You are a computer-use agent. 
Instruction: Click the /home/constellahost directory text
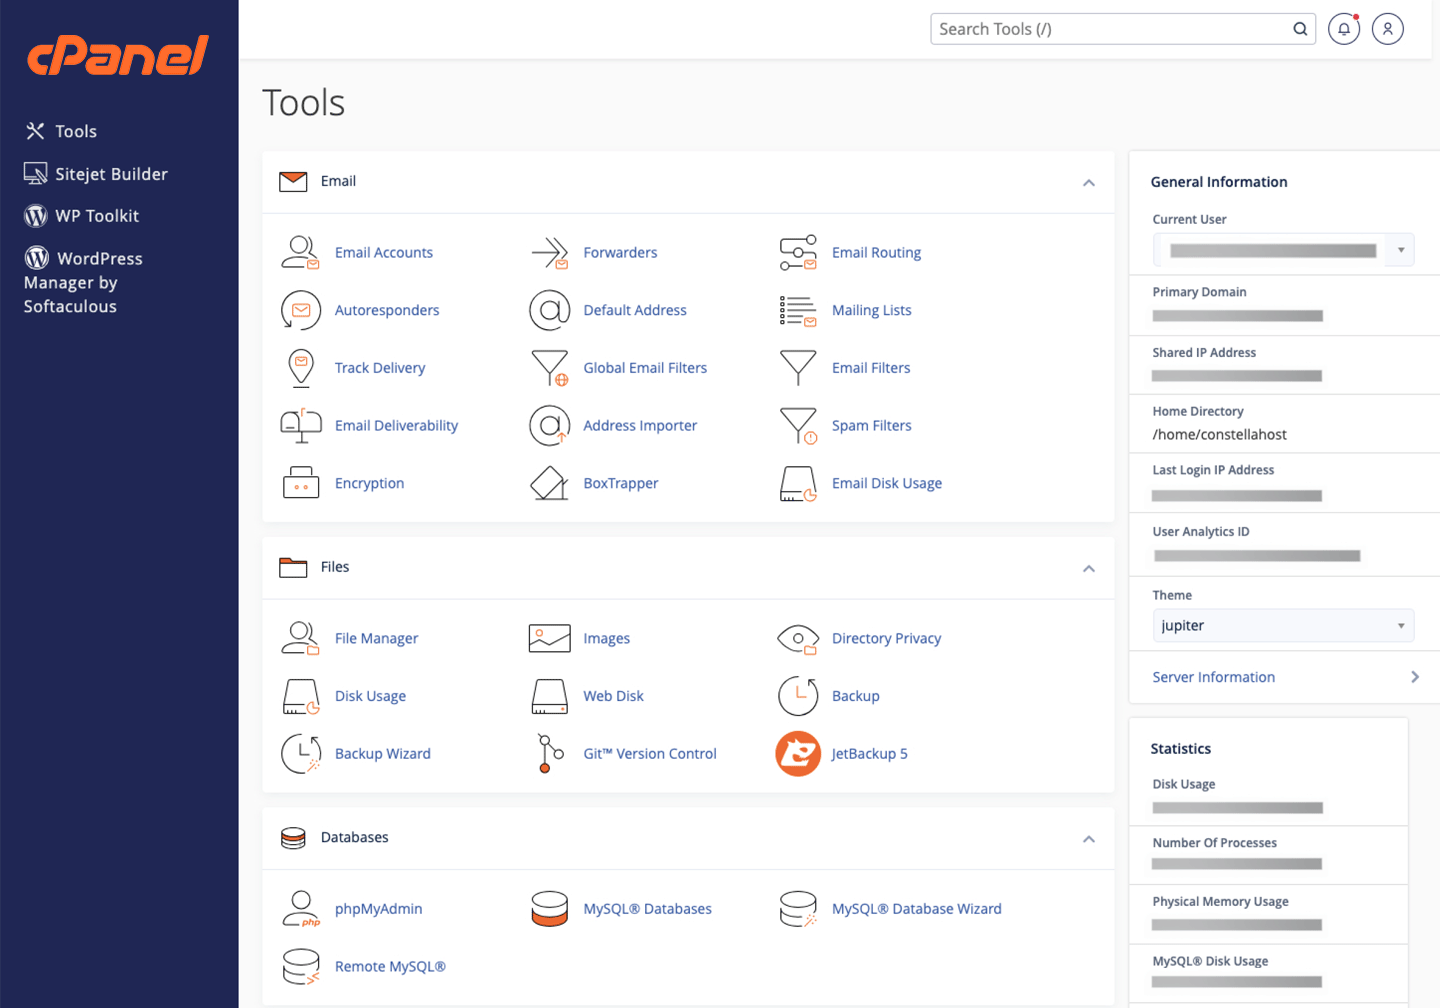(x=1219, y=435)
